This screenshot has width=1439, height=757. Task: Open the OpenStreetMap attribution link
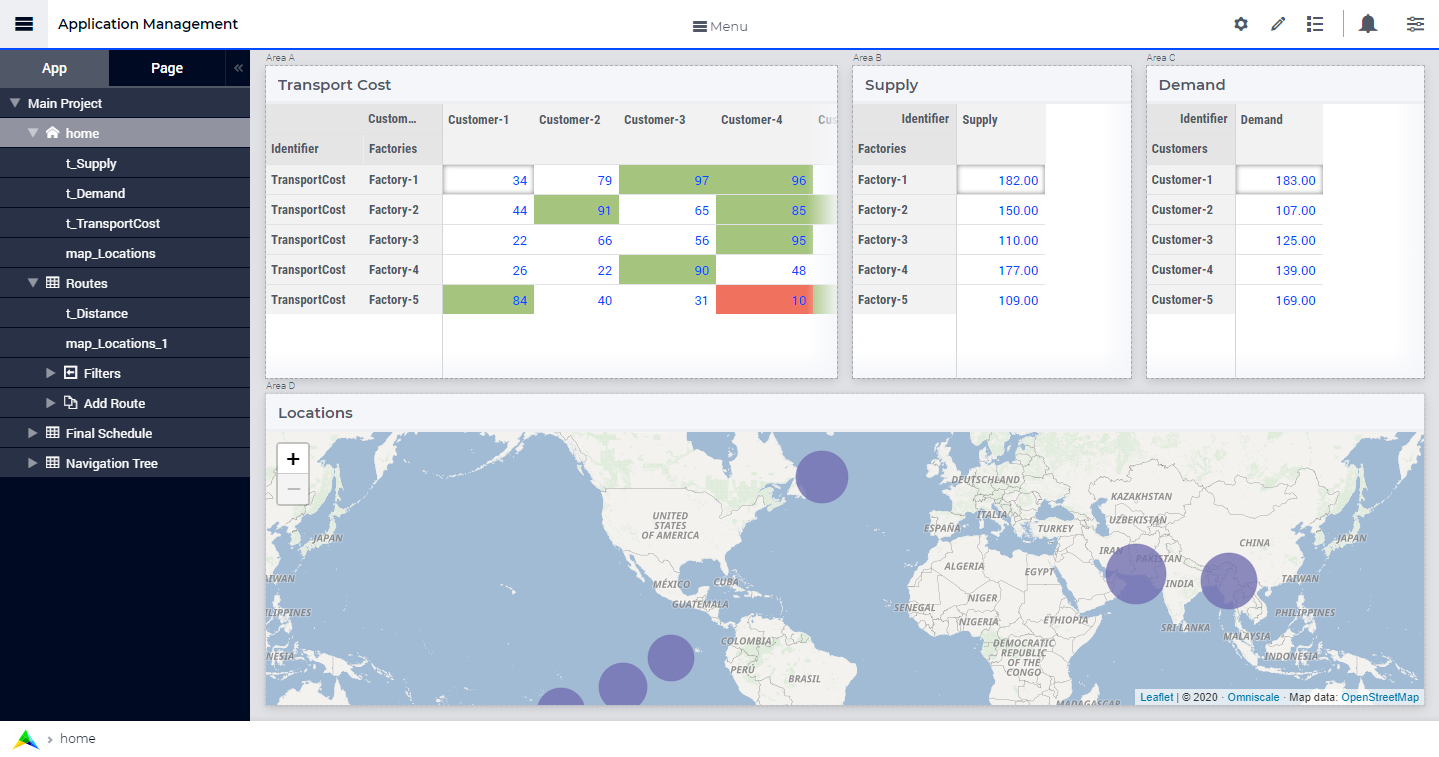pos(1380,697)
